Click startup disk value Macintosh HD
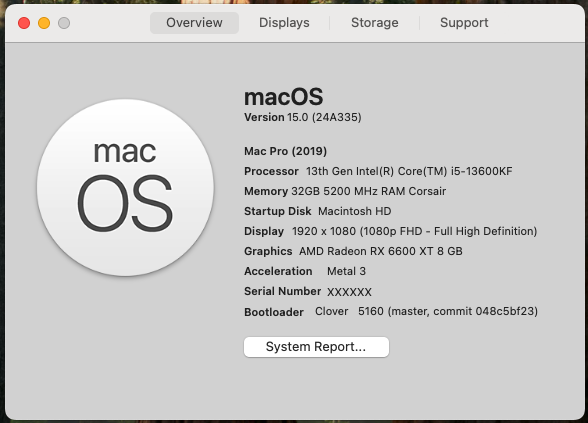This screenshot has width=588, height=423. click(x=354, y=211)
